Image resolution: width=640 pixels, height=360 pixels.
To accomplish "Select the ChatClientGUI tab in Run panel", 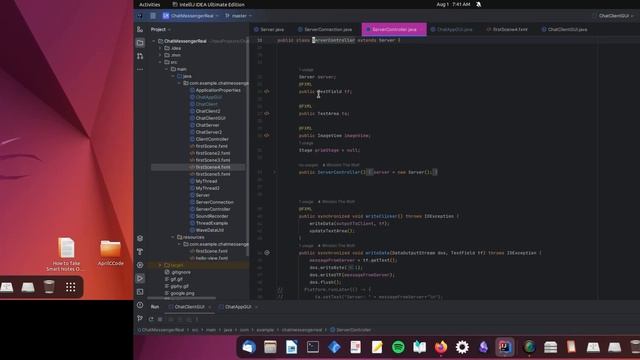I will pyautogui.click(x=190, y=307).
